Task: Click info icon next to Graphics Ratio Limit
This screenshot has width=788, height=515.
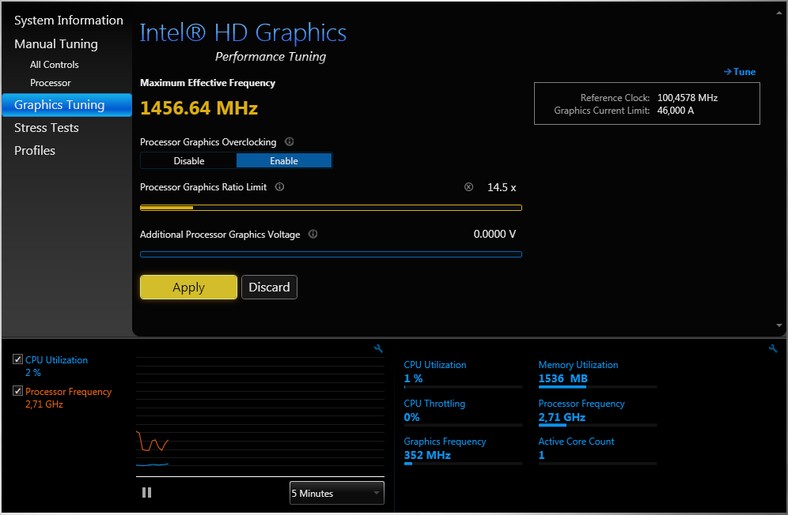Action: (x=279, y=187)
